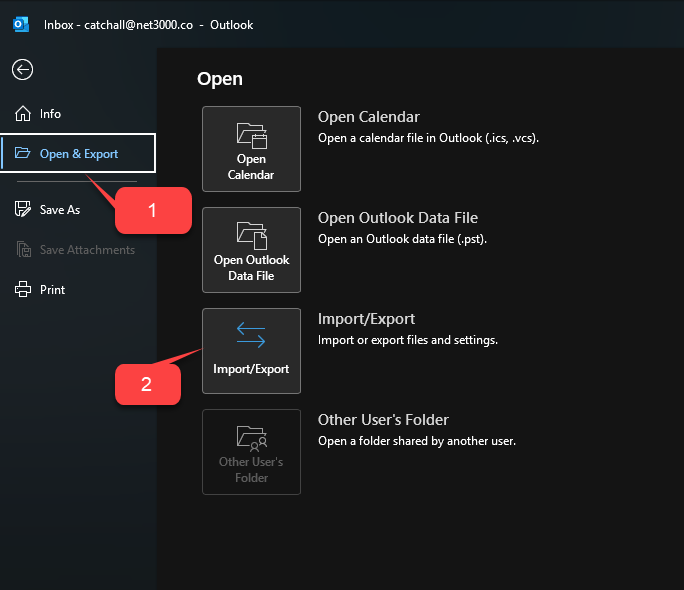Click 'Open a calendar file in Outlook' description
The height and width of the screenshot is (590, 684).
428,138
